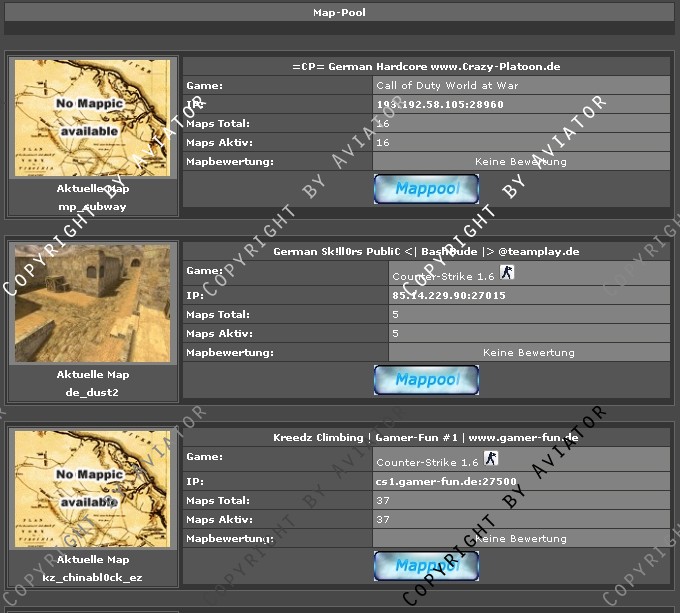This screenshot has width=680, height=613.
Task: Click Maps Total label in Bashbude server
Action: pyautogui.click(x=218, y=315)
